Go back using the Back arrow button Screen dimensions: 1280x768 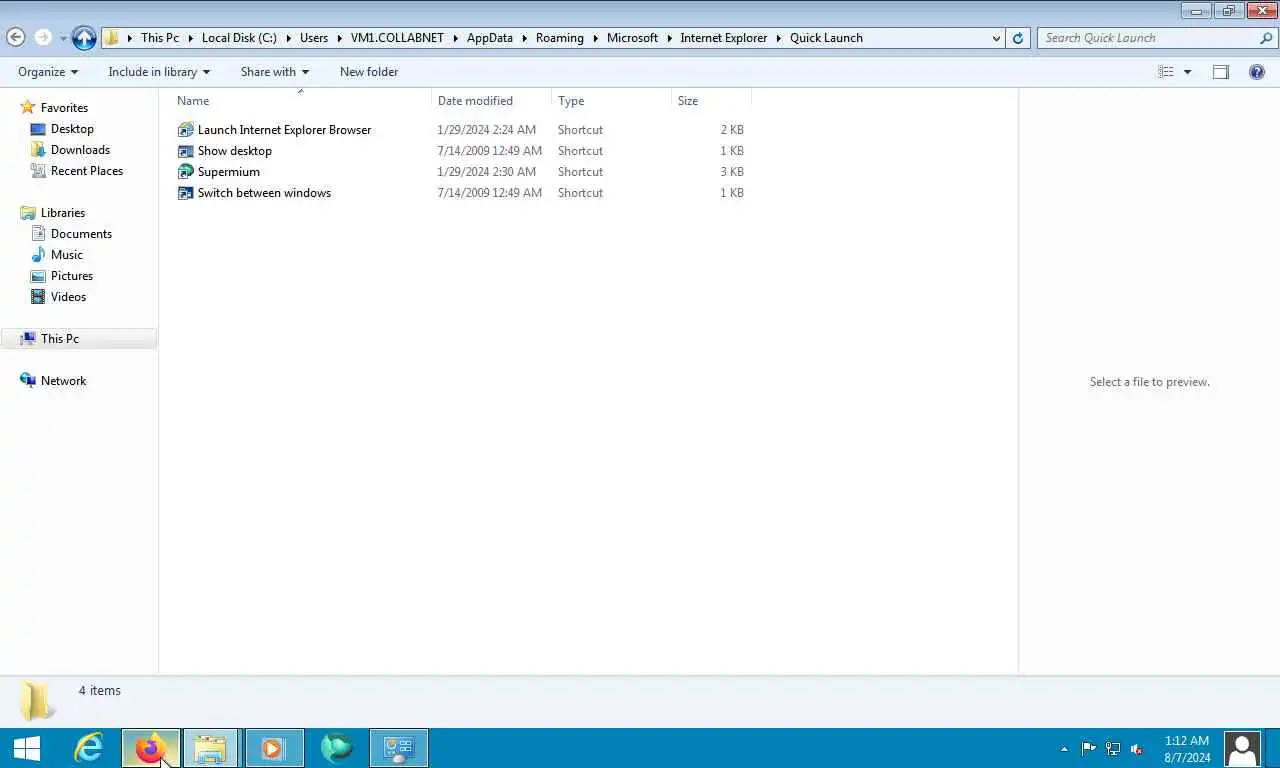15,37
